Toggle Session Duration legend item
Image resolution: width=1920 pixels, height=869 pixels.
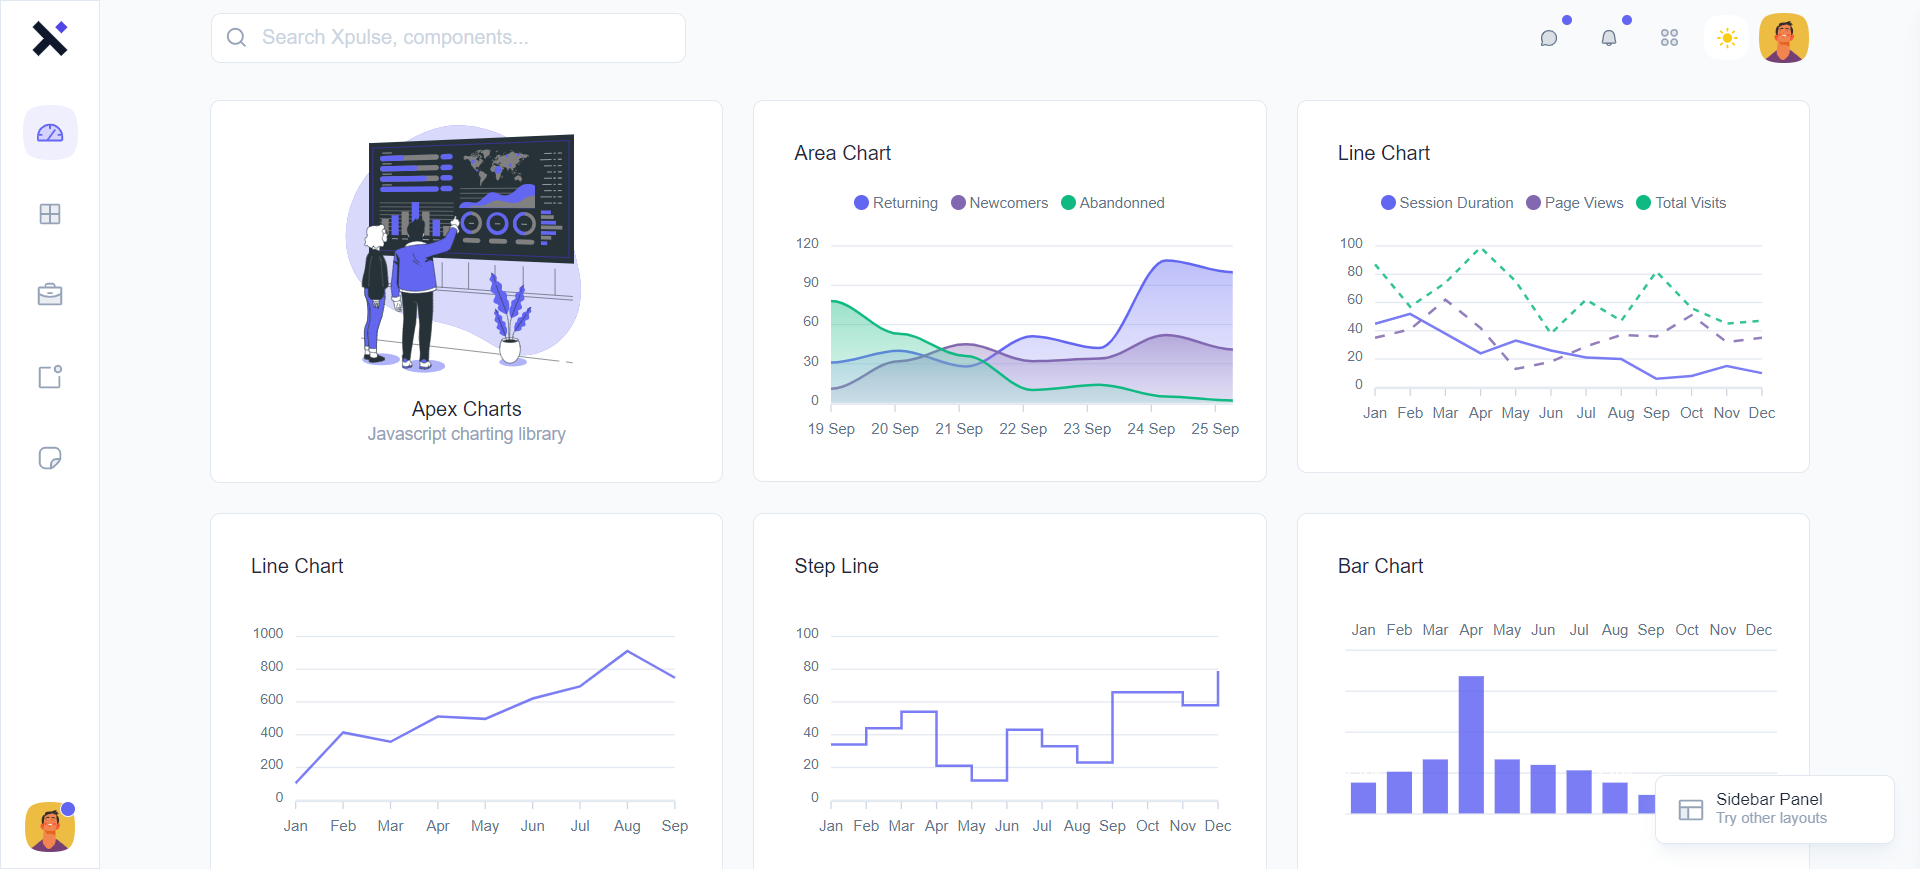click(1447, 203)
